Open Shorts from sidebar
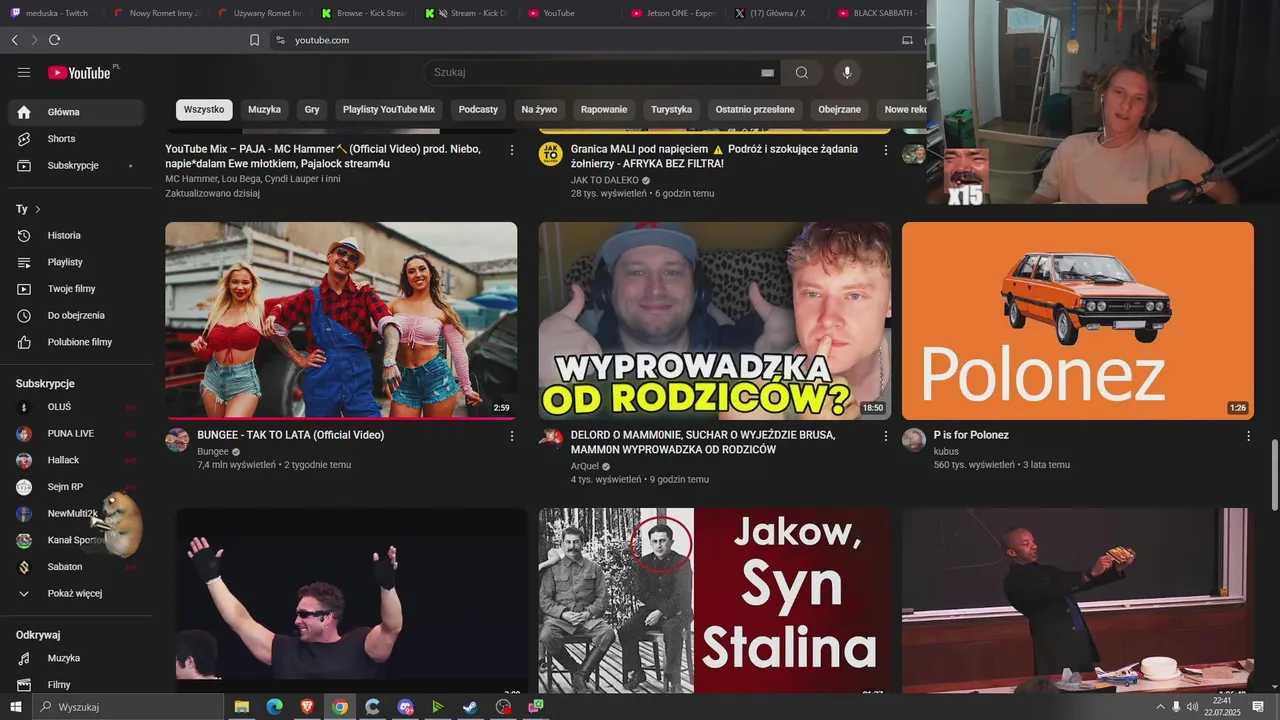This screenshot has height=720, width=1280. (76, 139)
